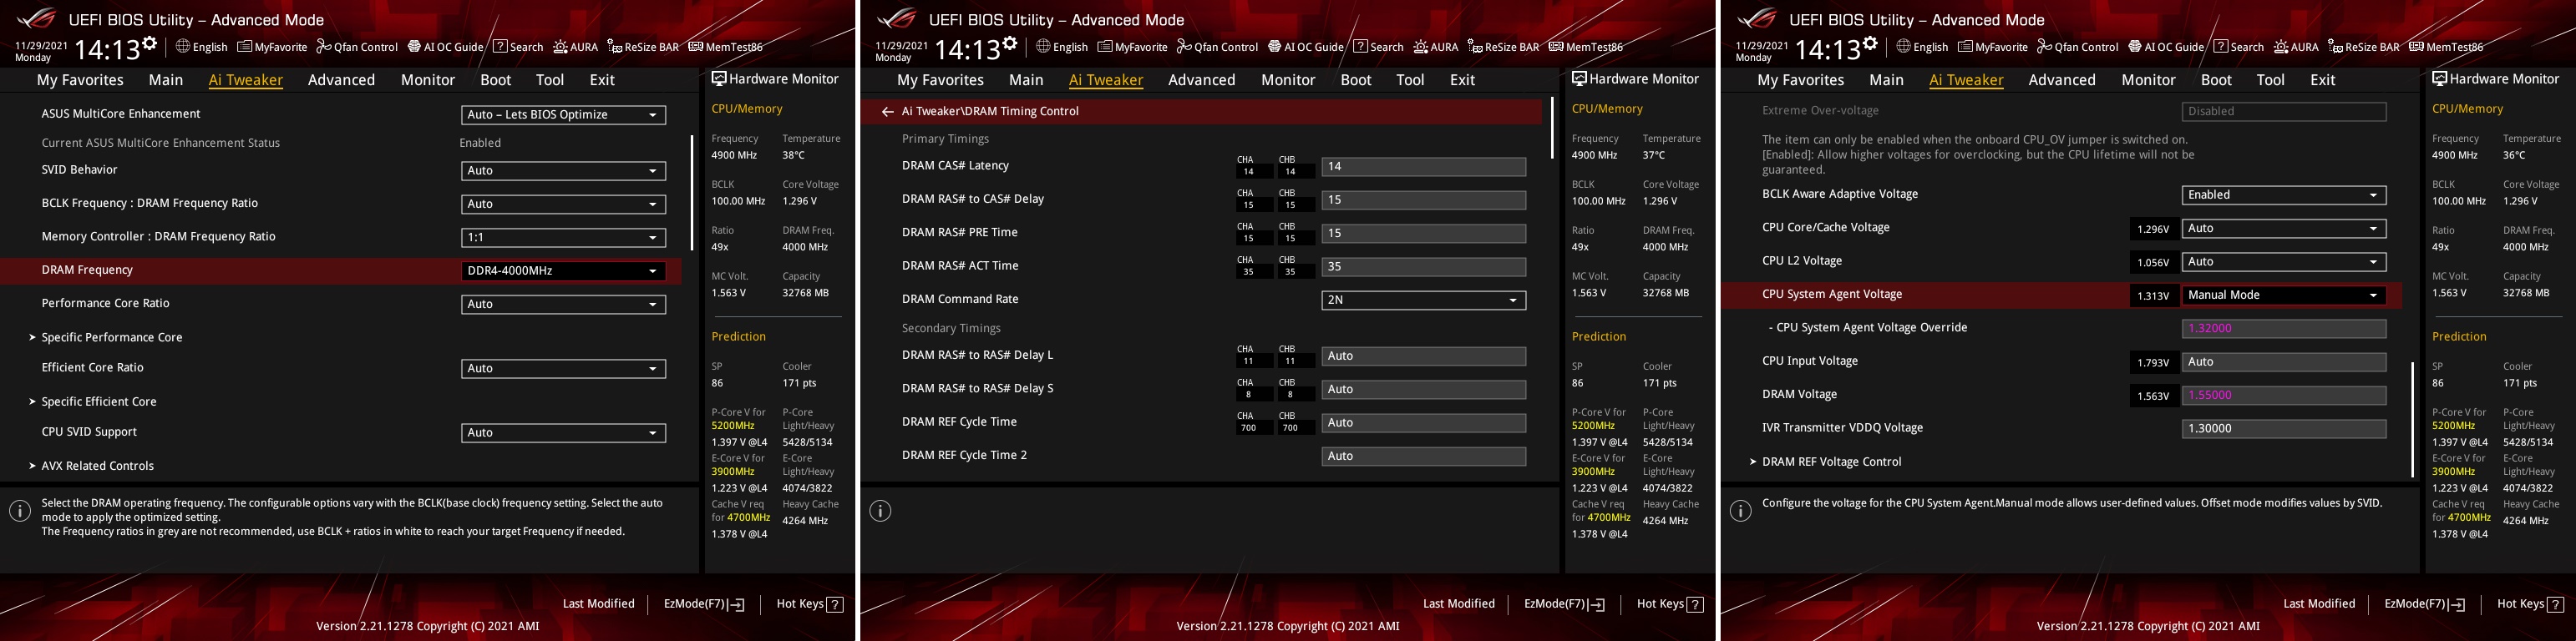
Task: Click Hot Keys on the DRAM Frequency screen
Action: coord(810,604)
